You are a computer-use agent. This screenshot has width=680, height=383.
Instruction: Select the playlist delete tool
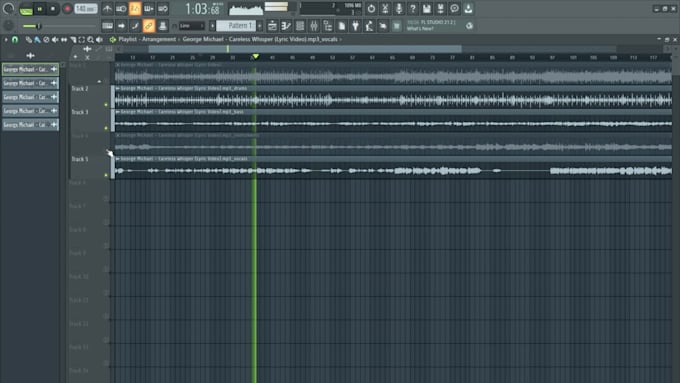click(46, 39)
